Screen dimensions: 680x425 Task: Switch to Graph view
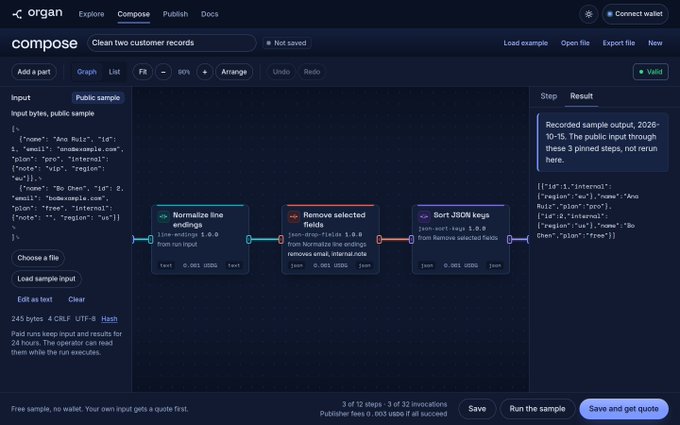[87, 72]
